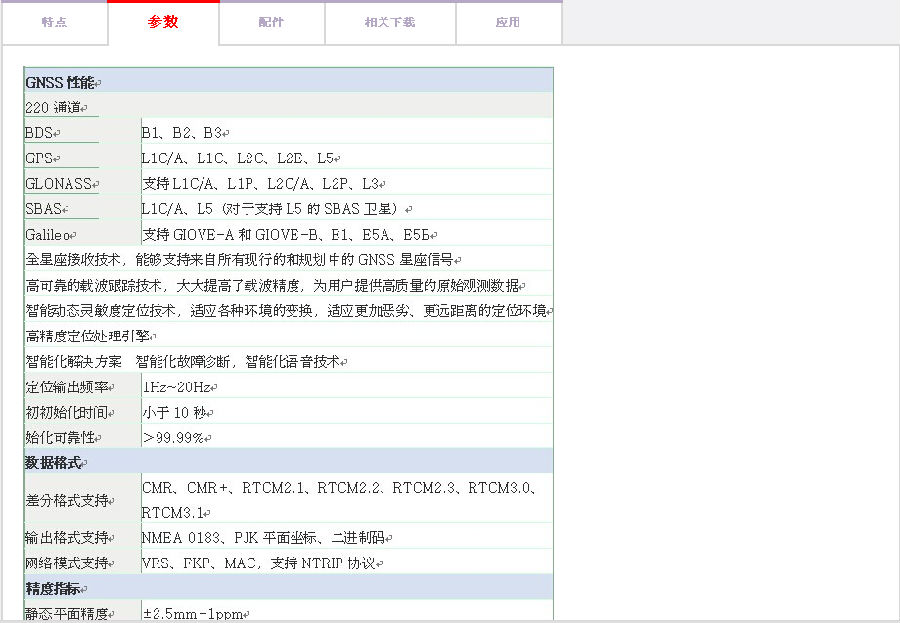
Task: Click the GNSS 性能 section header
Action: point(62,82)
